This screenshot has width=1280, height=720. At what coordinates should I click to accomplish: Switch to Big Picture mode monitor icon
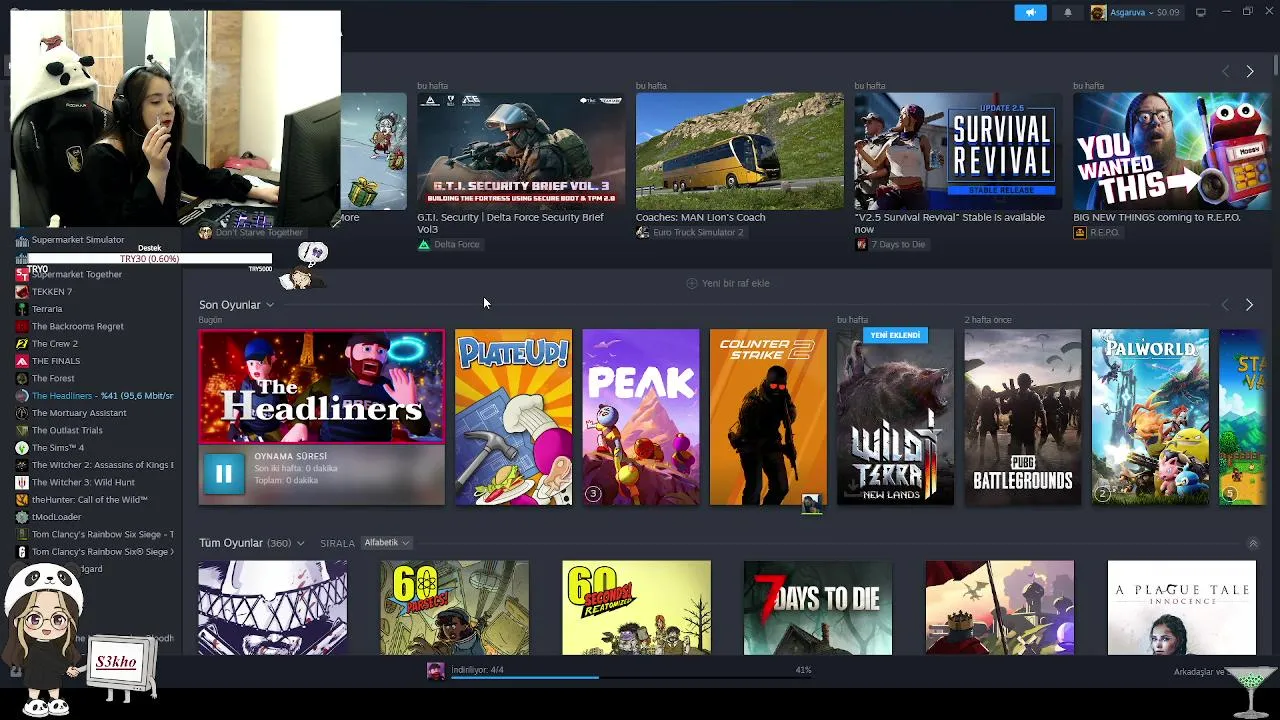1201,12
